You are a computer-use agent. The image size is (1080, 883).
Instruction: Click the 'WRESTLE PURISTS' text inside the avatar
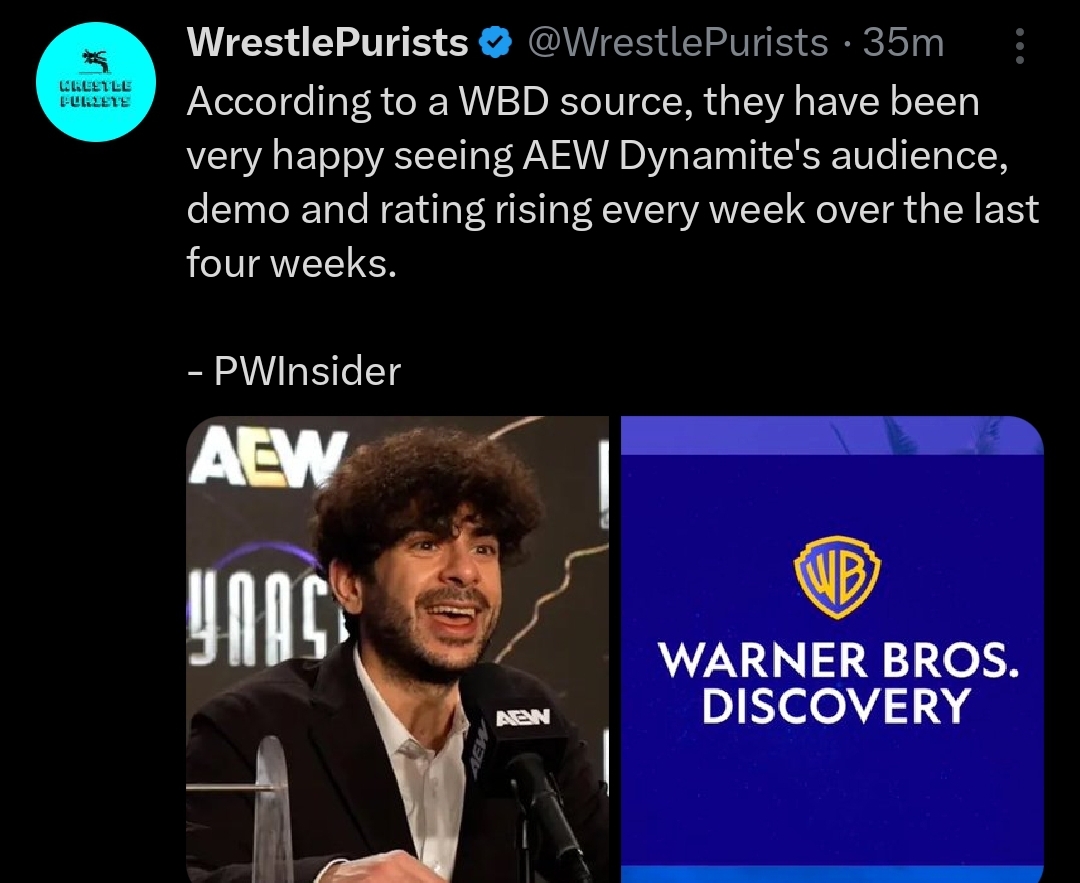tap(96, 94)
